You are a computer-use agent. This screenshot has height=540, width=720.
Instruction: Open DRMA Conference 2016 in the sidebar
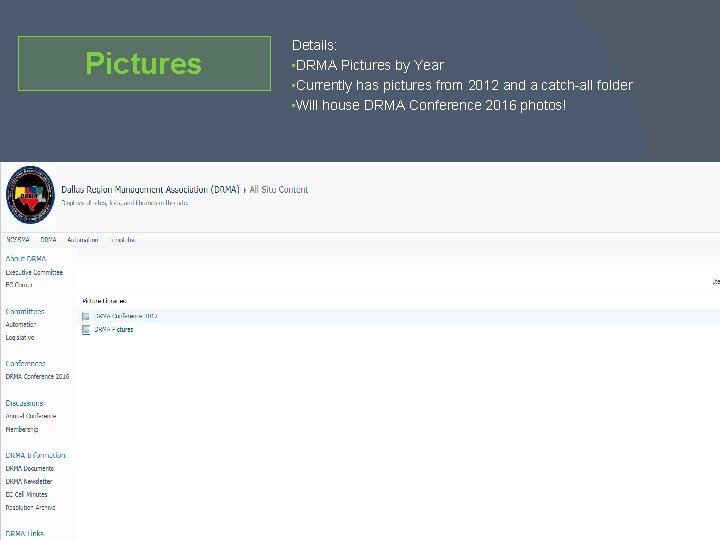pyautogui.click(x=37, y=377)
